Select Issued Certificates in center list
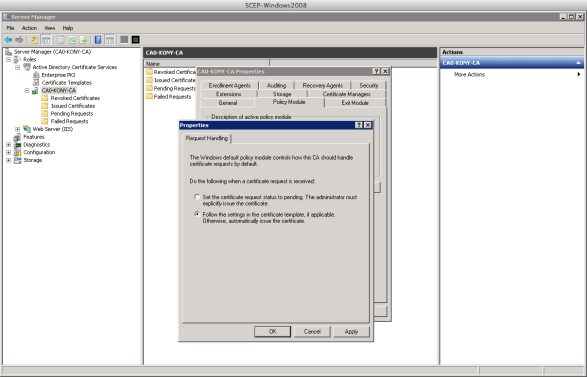The image size is (587, 377). (174, 80)
